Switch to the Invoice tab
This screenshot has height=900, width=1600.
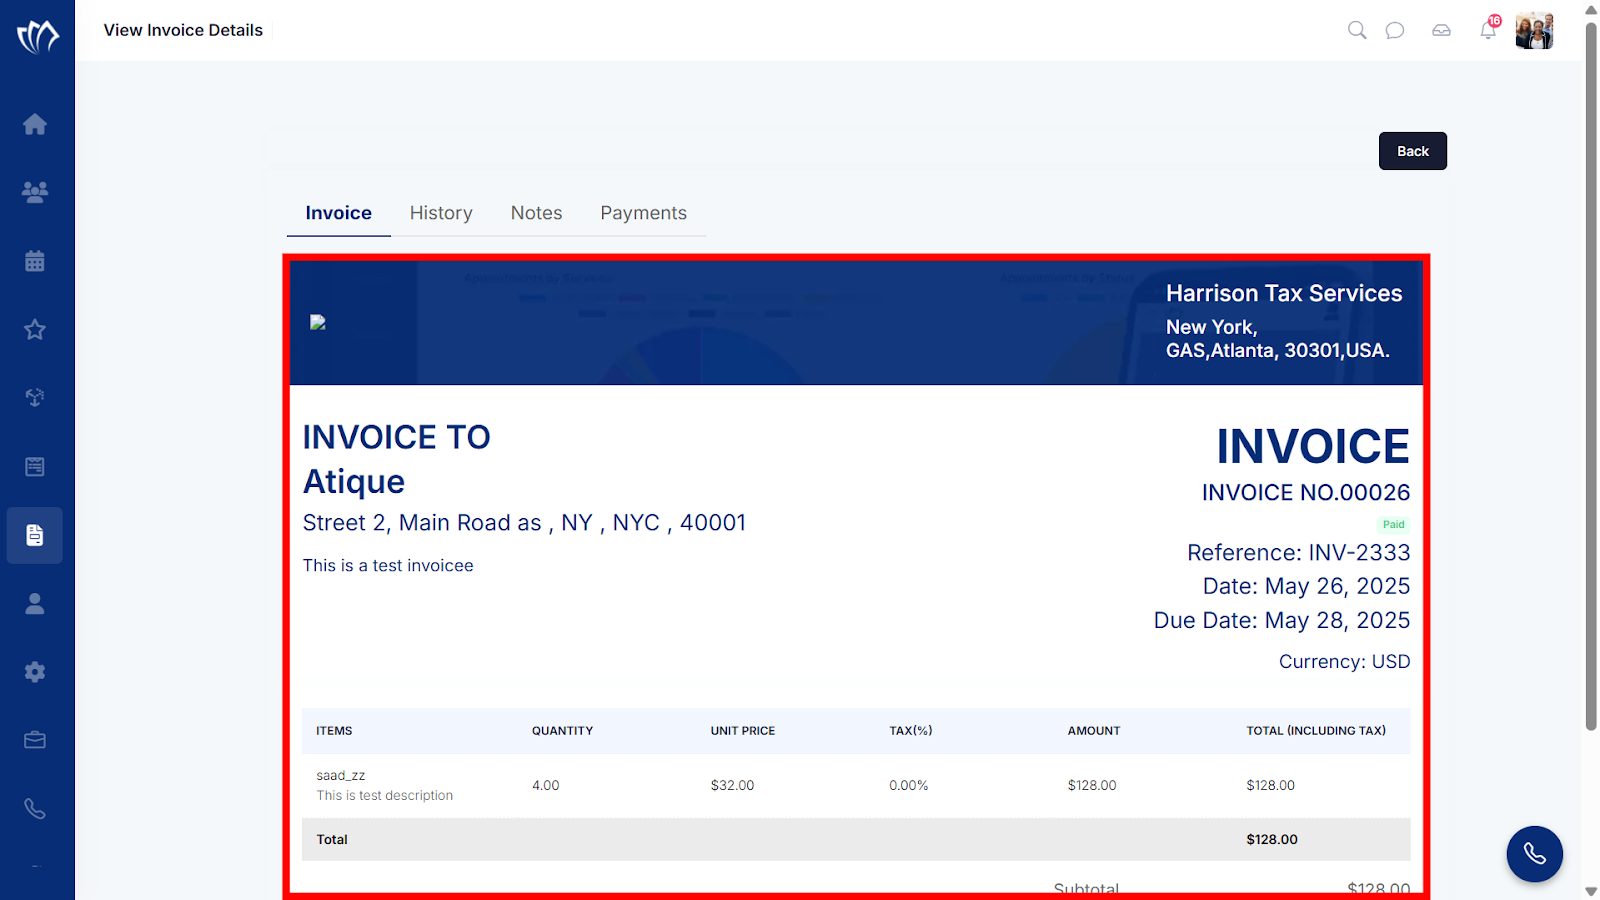[339, 213]
